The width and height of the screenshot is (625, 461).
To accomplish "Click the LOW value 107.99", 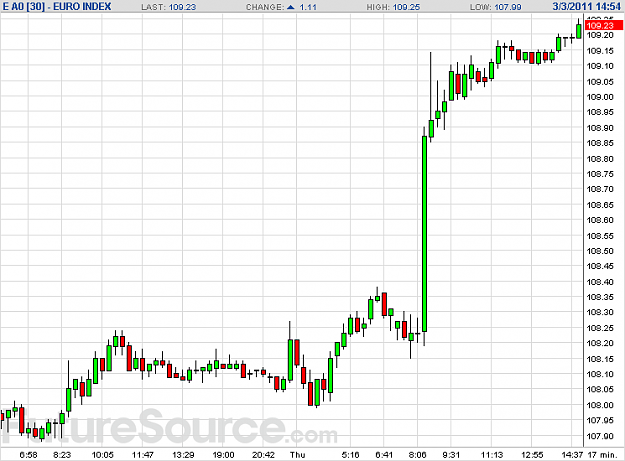I will (508, 7).
